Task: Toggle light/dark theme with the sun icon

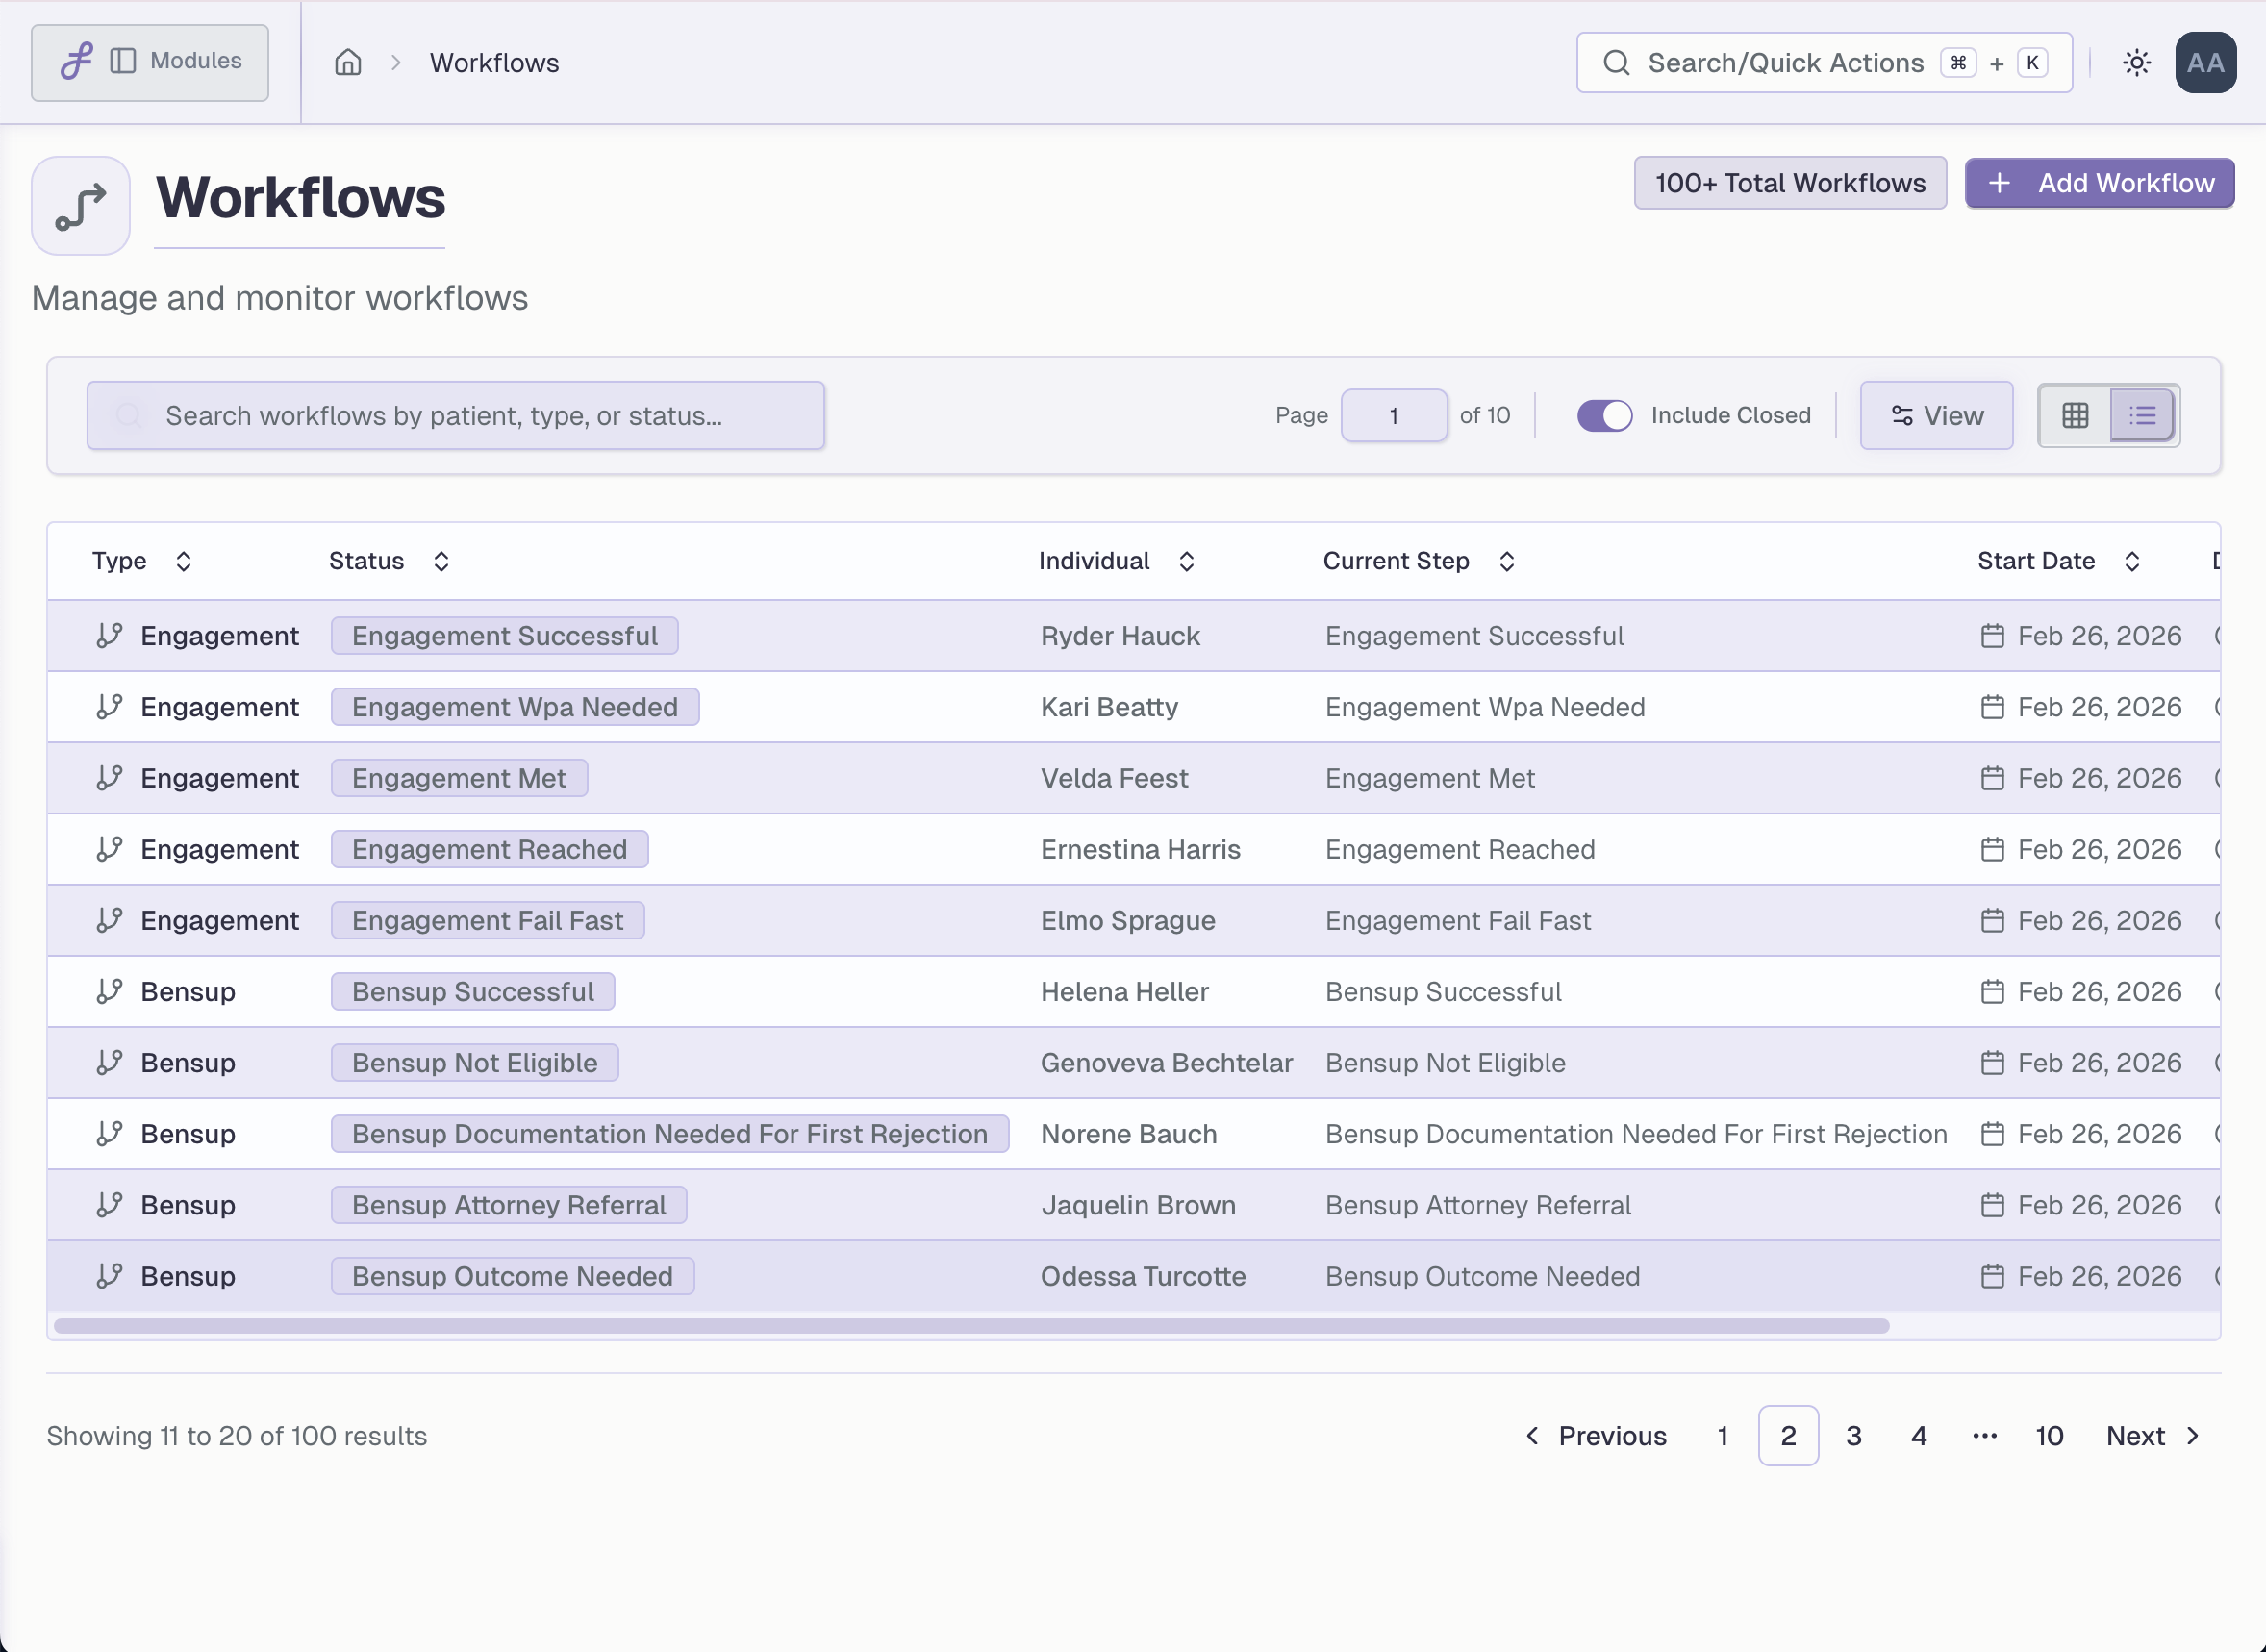Action: point(2136,62)
